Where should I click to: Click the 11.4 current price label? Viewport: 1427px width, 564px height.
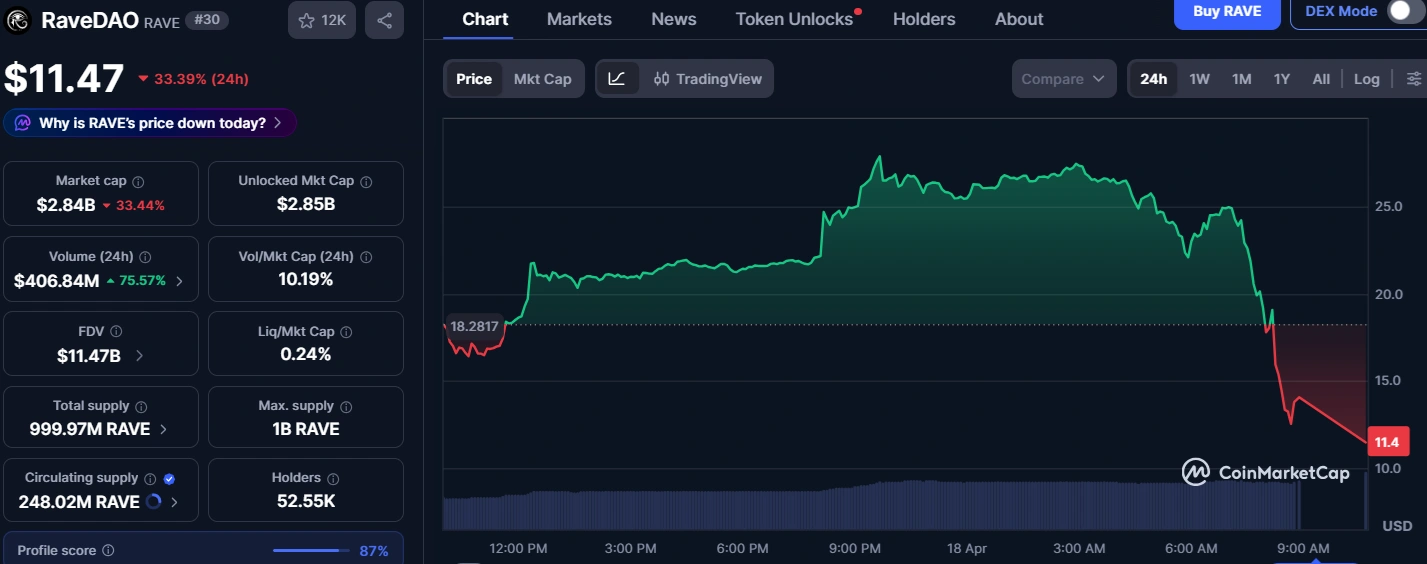click(1388, 442)
